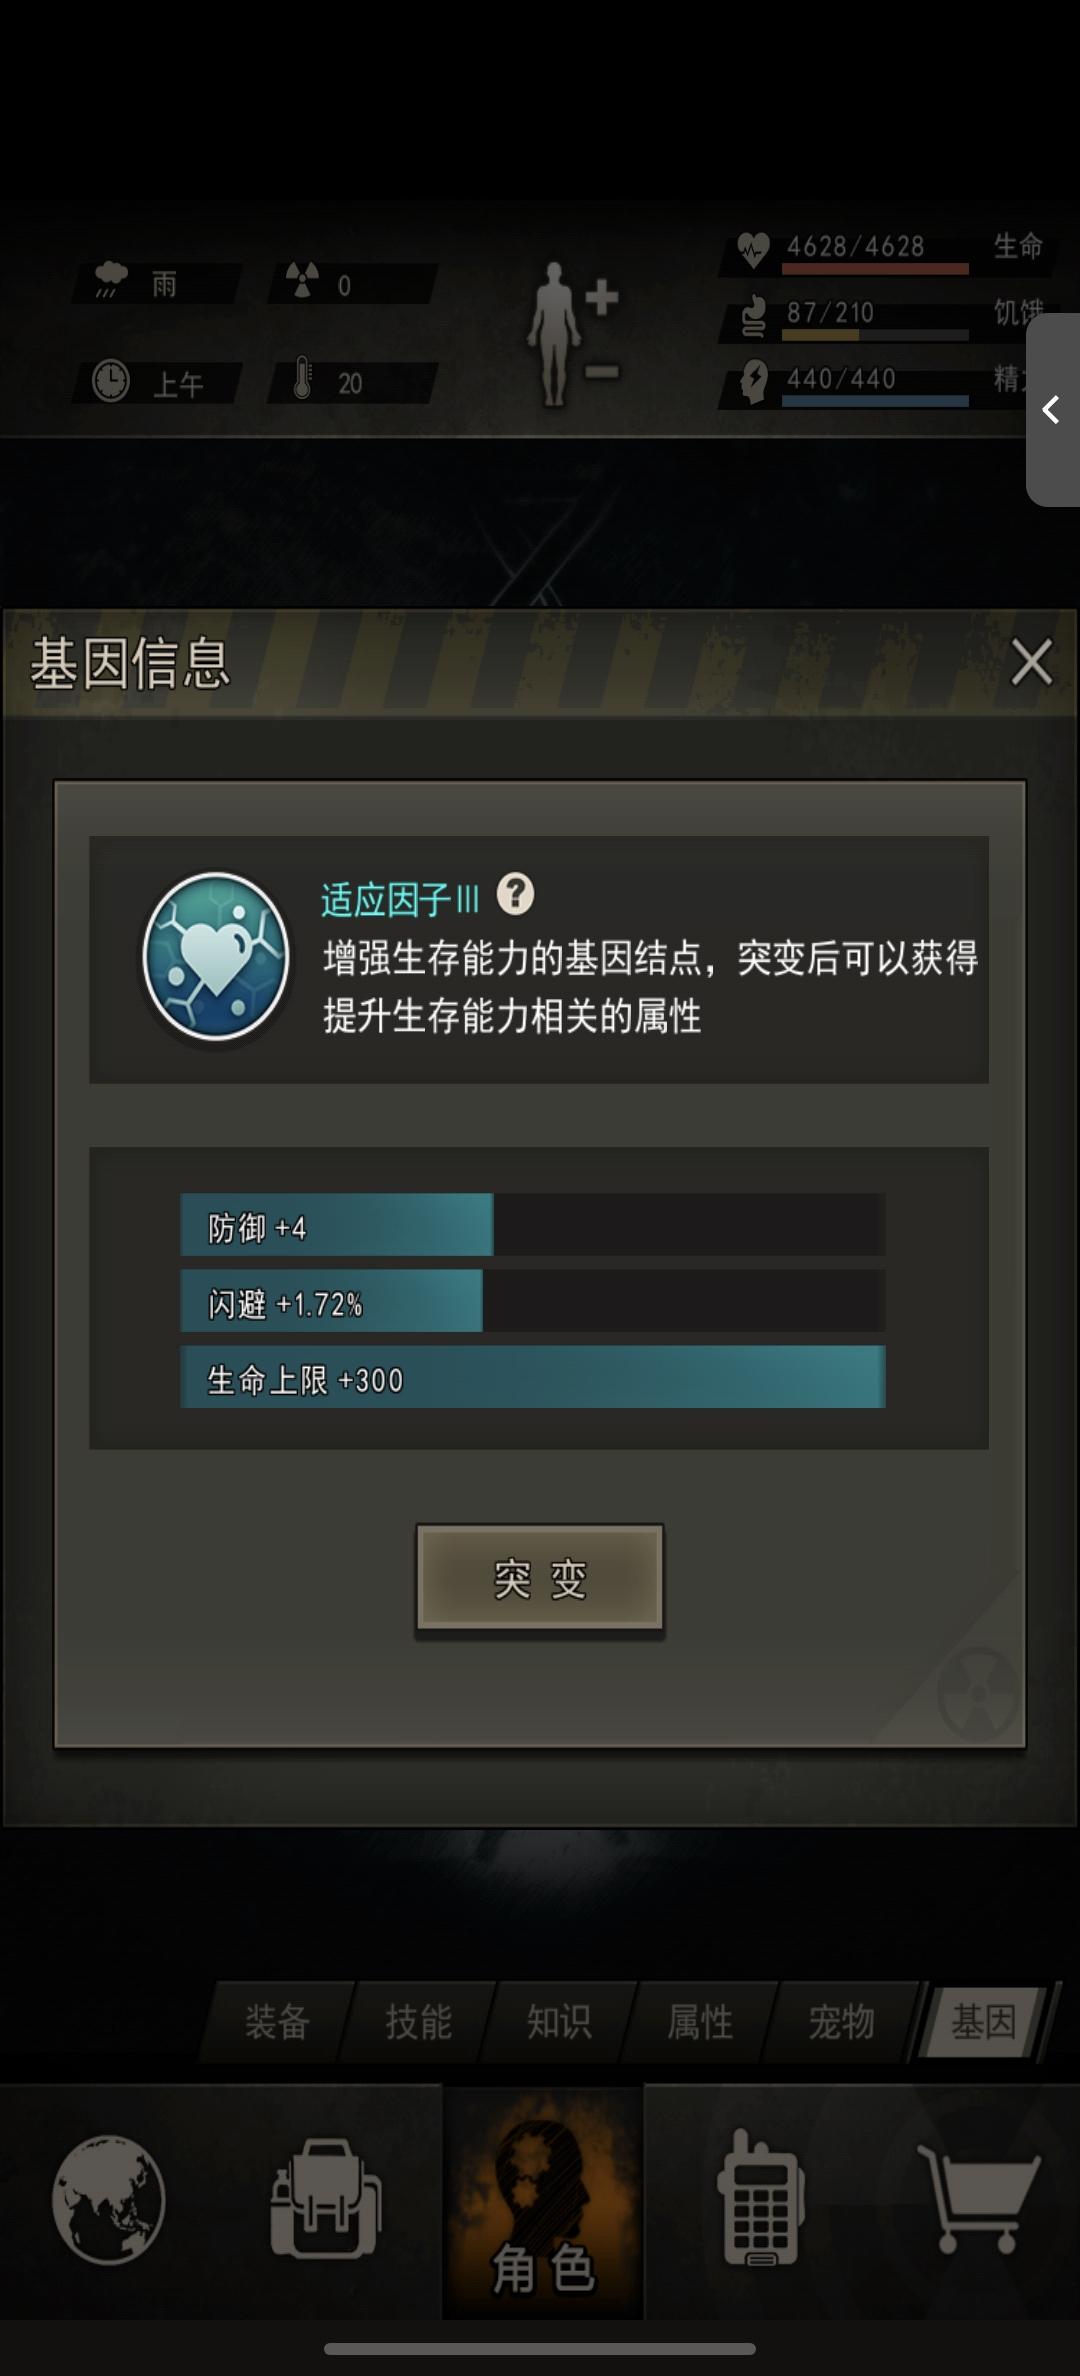Screen dimensions: 1080x2376
Task: Switch to the 技能 tab
Action: (x=418, y=2021)
